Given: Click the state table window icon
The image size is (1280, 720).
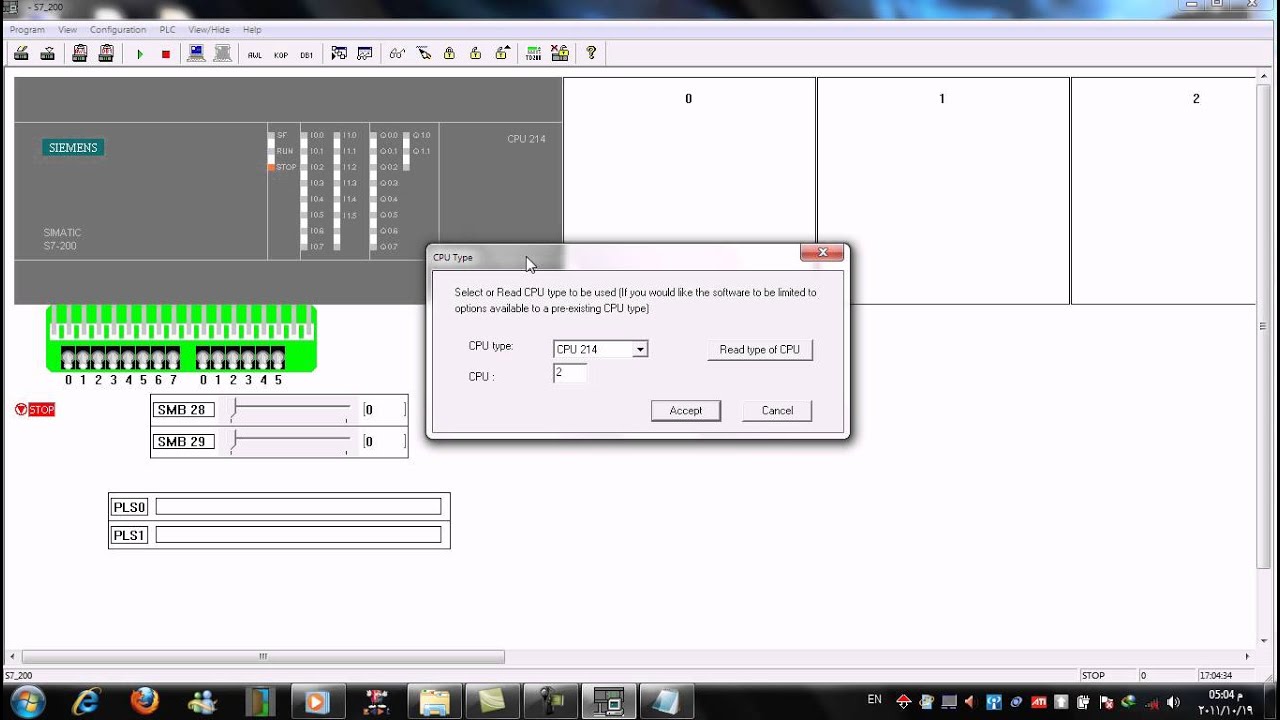Looking at the screenshot, I should pyautogui.click(x=339, y=53).
